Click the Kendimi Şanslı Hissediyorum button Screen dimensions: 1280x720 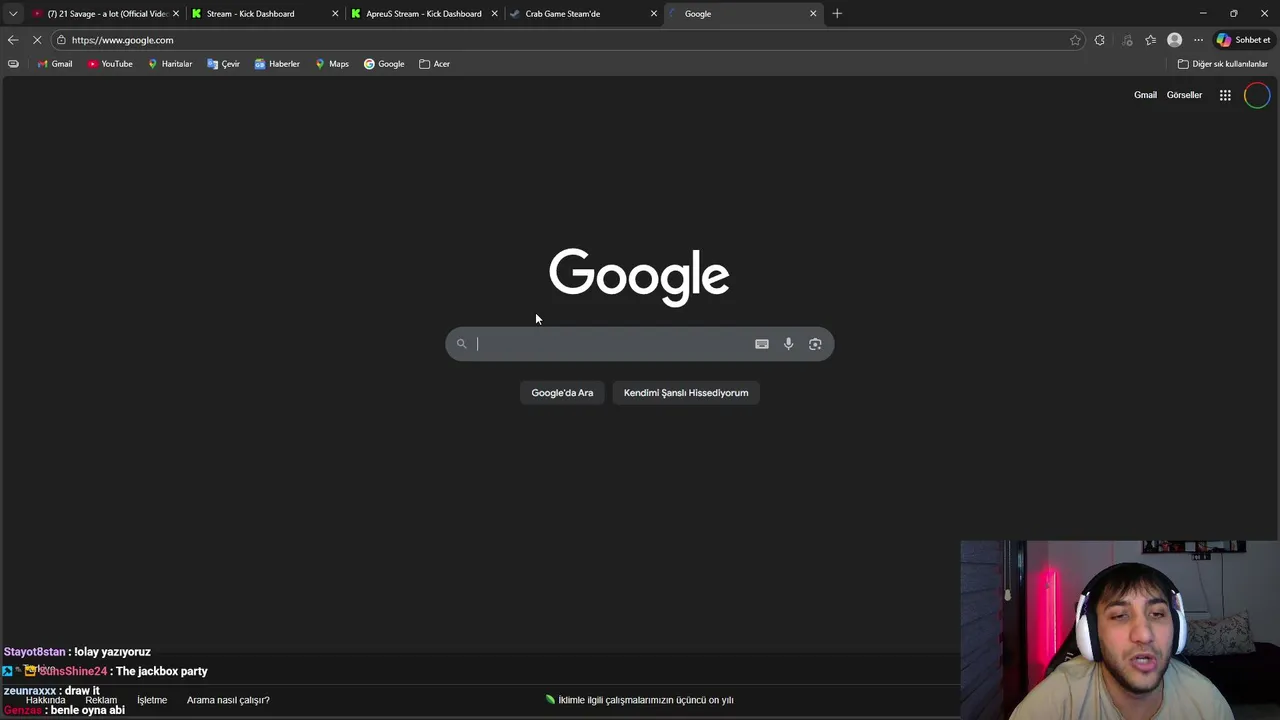pos(686,393)
